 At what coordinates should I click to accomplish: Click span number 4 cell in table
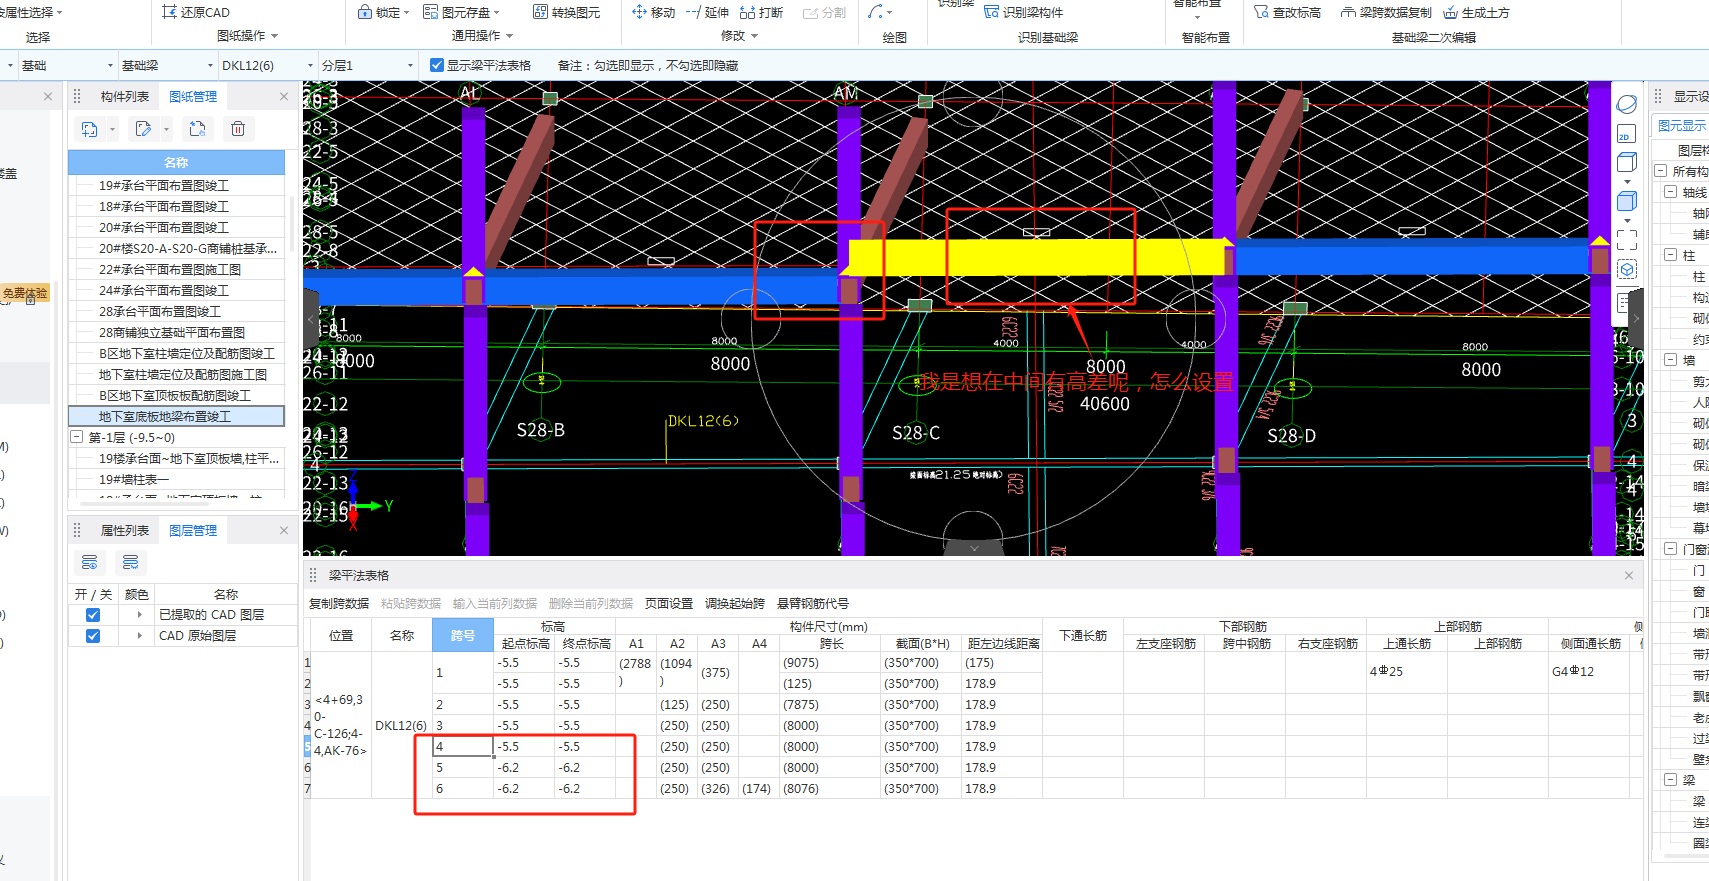[463, 747]
